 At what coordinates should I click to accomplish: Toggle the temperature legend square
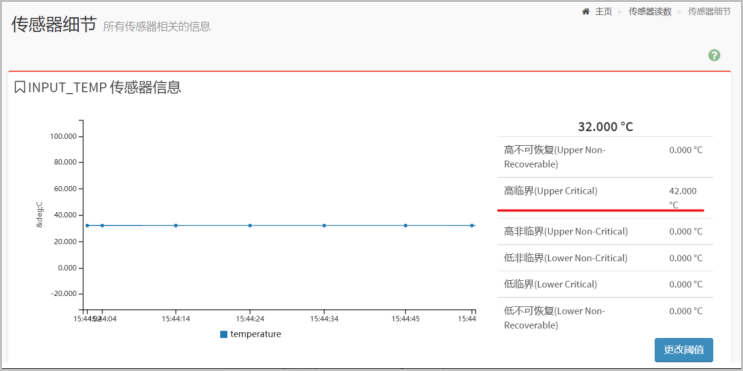coord(224,335)
